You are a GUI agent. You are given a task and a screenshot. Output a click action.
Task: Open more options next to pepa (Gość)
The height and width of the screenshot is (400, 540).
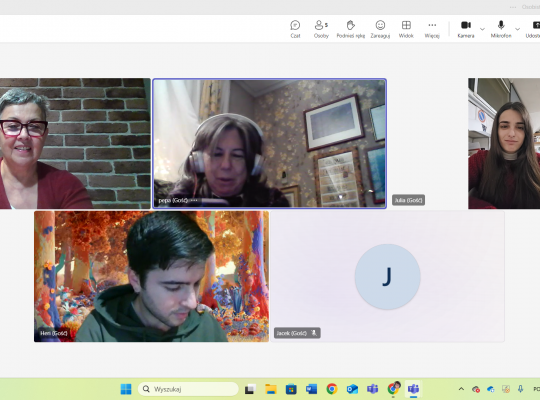[x=194, y=200]
